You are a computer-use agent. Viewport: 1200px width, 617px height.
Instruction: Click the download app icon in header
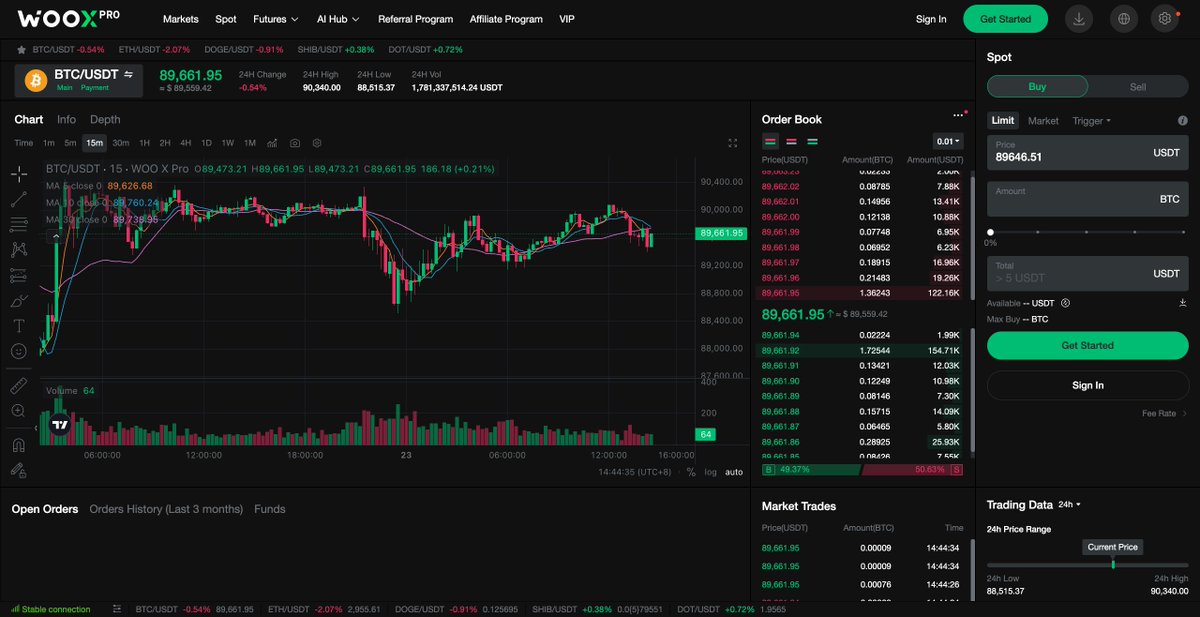1078,18
